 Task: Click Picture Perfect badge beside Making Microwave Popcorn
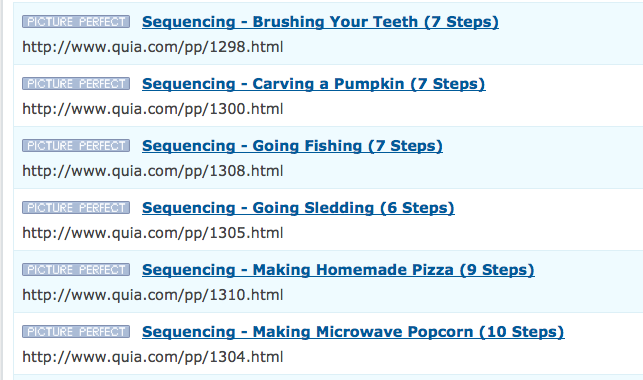click(76, 331)
